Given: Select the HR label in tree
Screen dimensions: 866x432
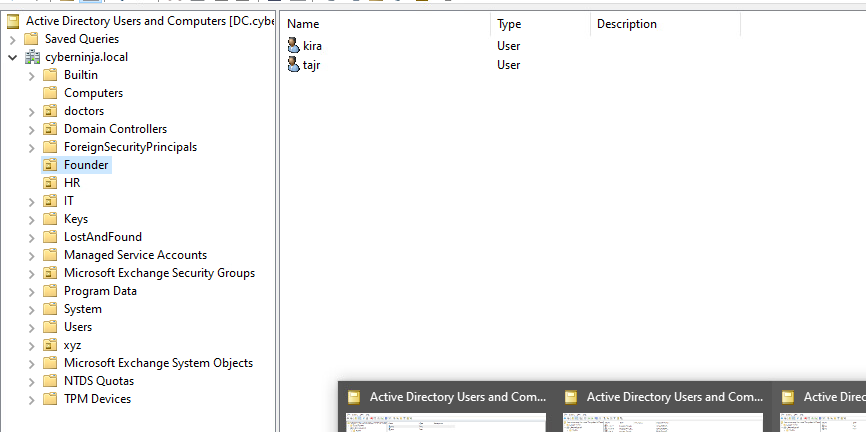Looking at the screenshot, I should pyautogui.click(x=72, y=183).
